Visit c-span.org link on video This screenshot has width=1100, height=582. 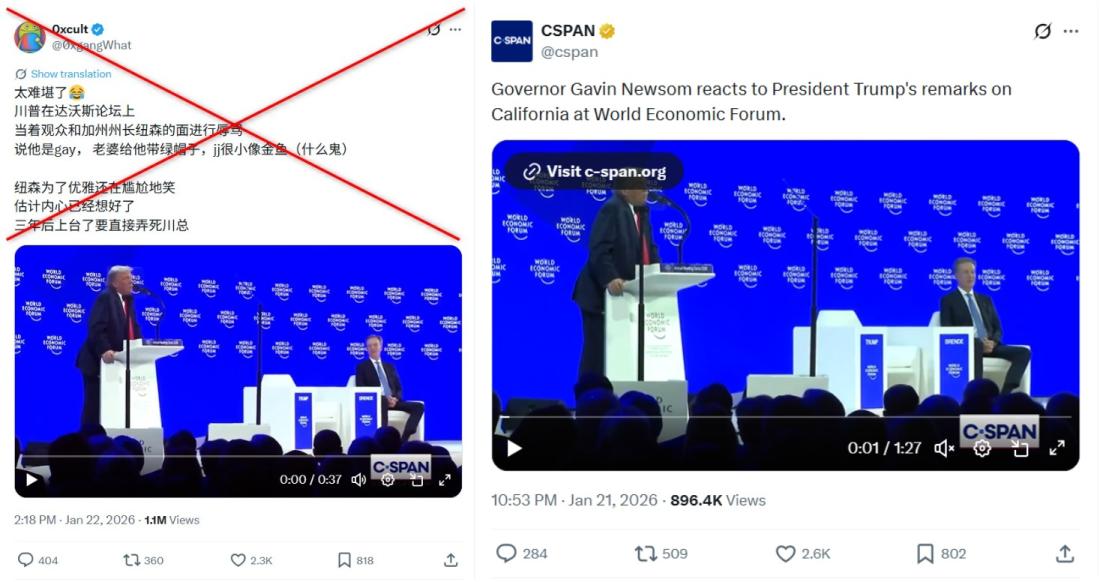tap(594, 171)
